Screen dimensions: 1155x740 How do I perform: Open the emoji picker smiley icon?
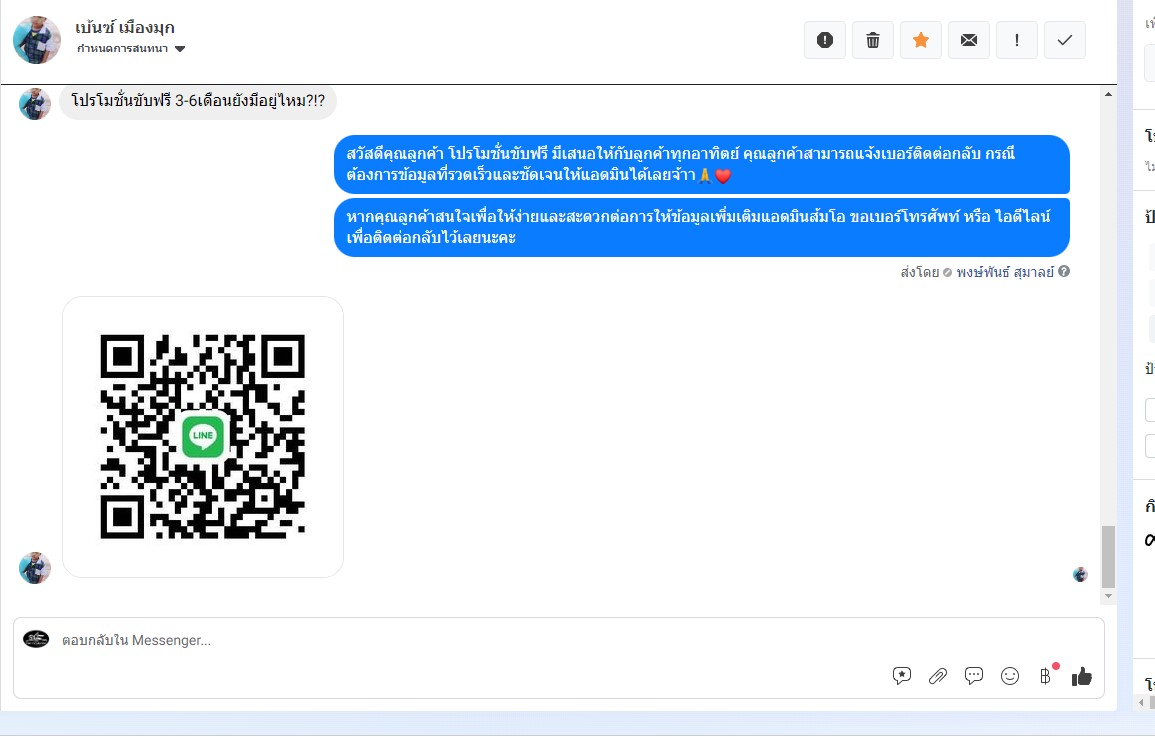[1010, 675]
